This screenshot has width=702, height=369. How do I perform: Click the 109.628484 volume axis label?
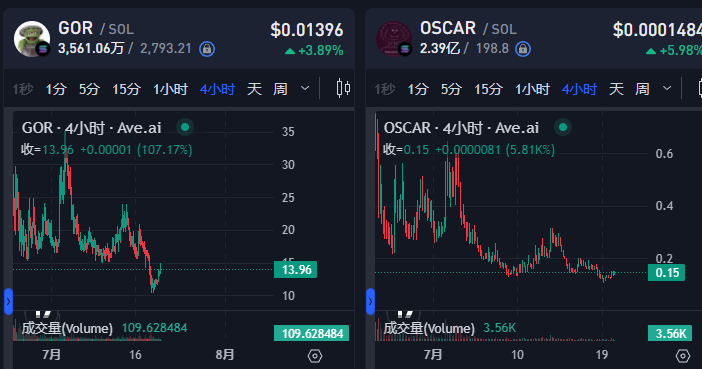point(312,334)
